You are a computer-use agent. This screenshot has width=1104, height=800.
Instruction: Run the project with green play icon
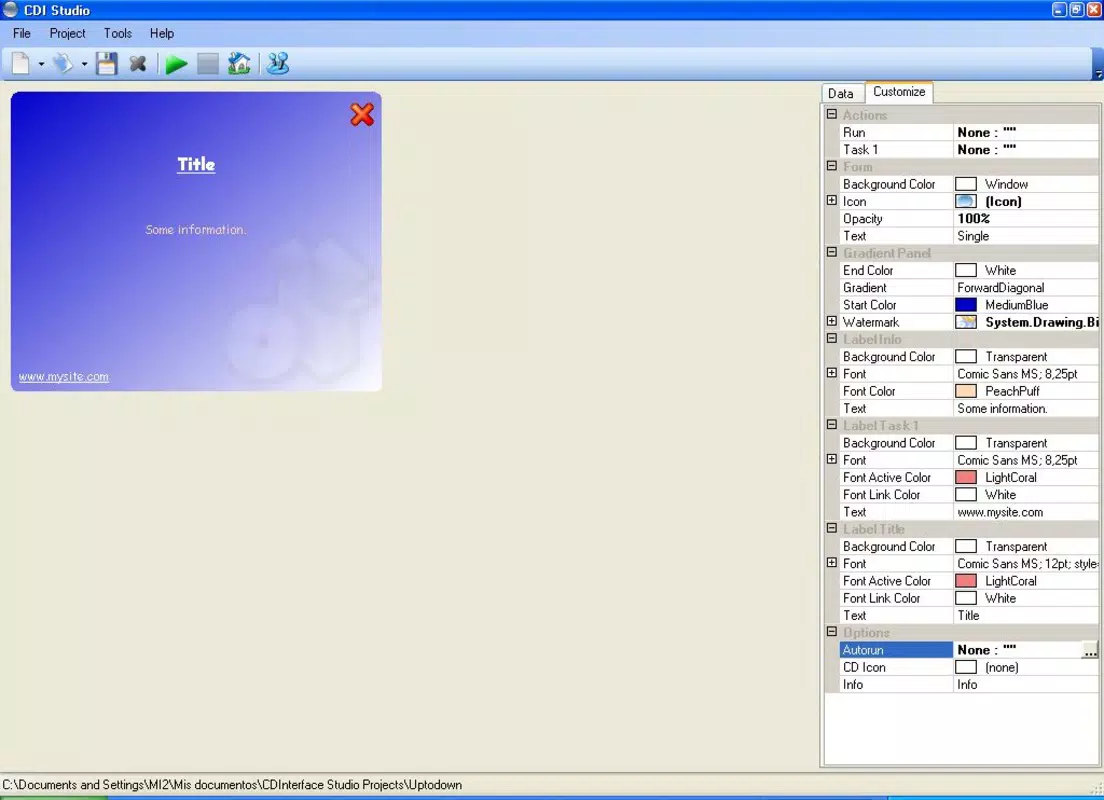(176, 64)
